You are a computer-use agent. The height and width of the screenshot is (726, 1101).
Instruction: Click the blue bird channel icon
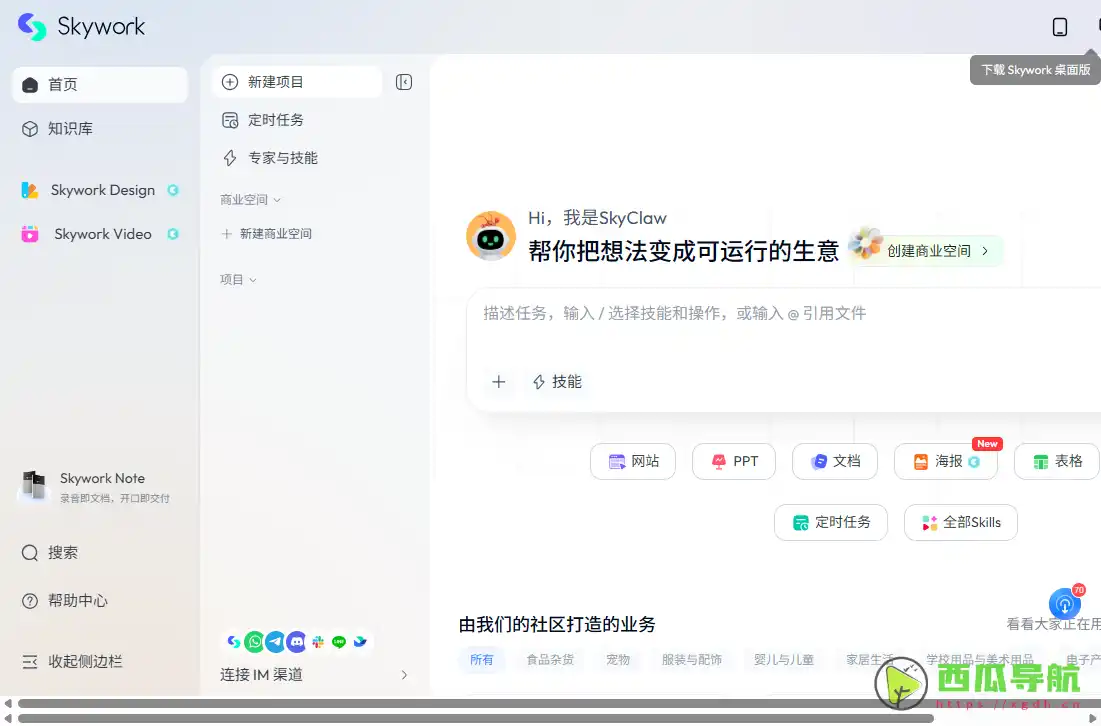click(360, 642)
